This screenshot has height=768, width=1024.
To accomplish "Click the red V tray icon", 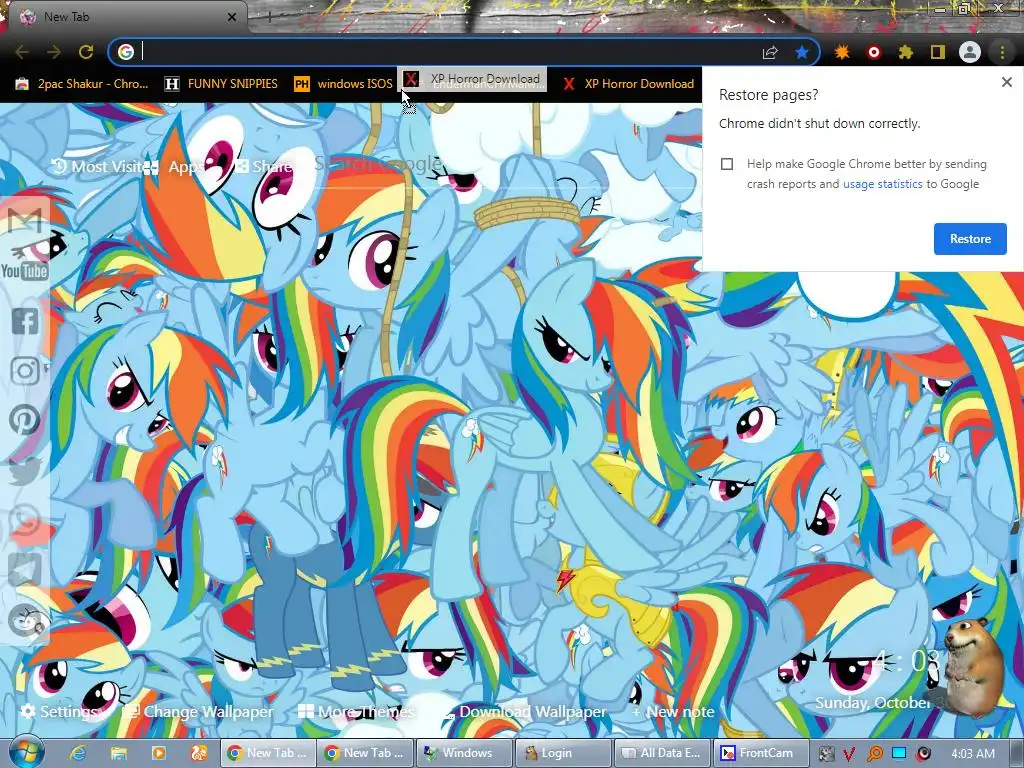I will [x=849, y=754].
